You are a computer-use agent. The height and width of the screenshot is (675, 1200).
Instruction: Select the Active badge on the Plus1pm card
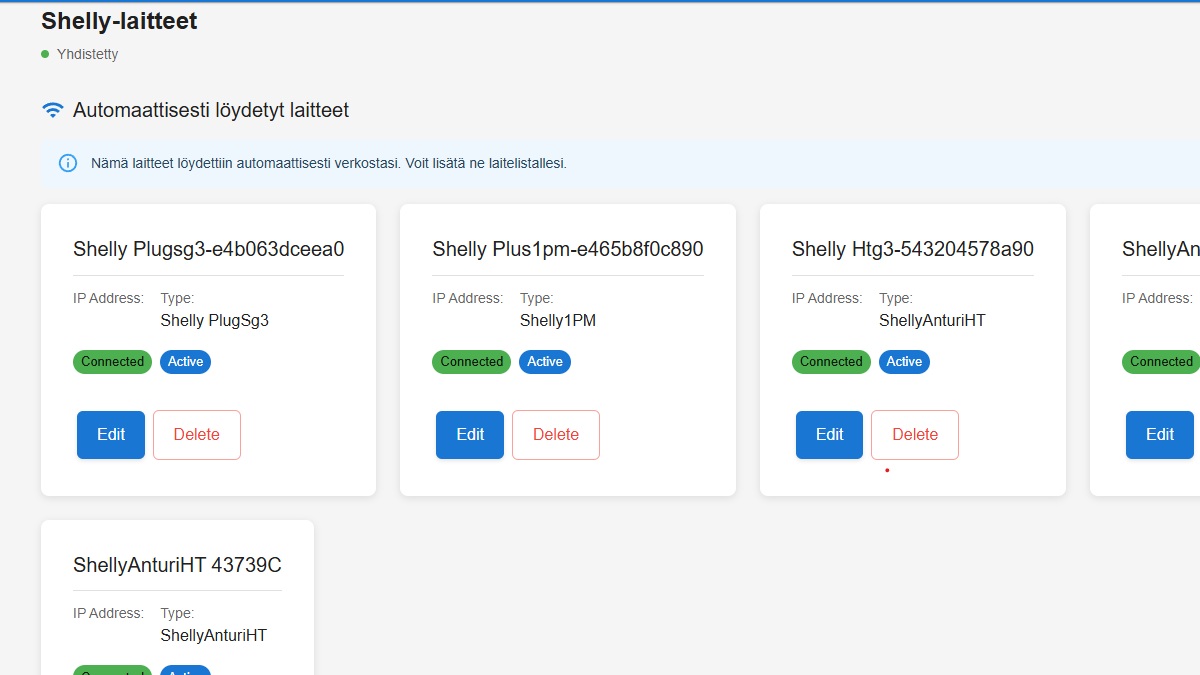[544, 362]
